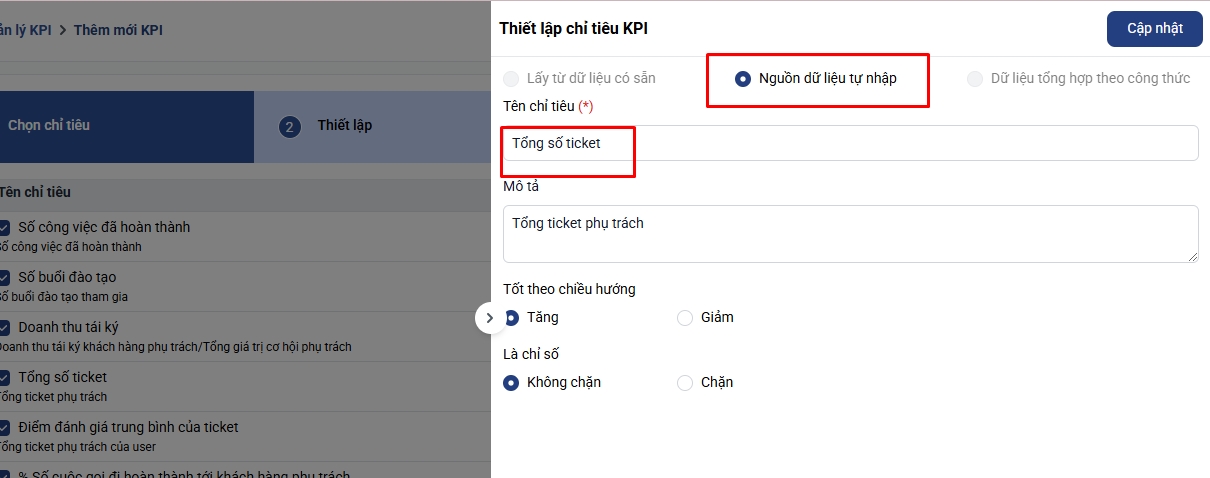Uncheck 'Số công việc đã hoàn thành' checkbox
The image size is (1210, 478).
tap(4, 228)
